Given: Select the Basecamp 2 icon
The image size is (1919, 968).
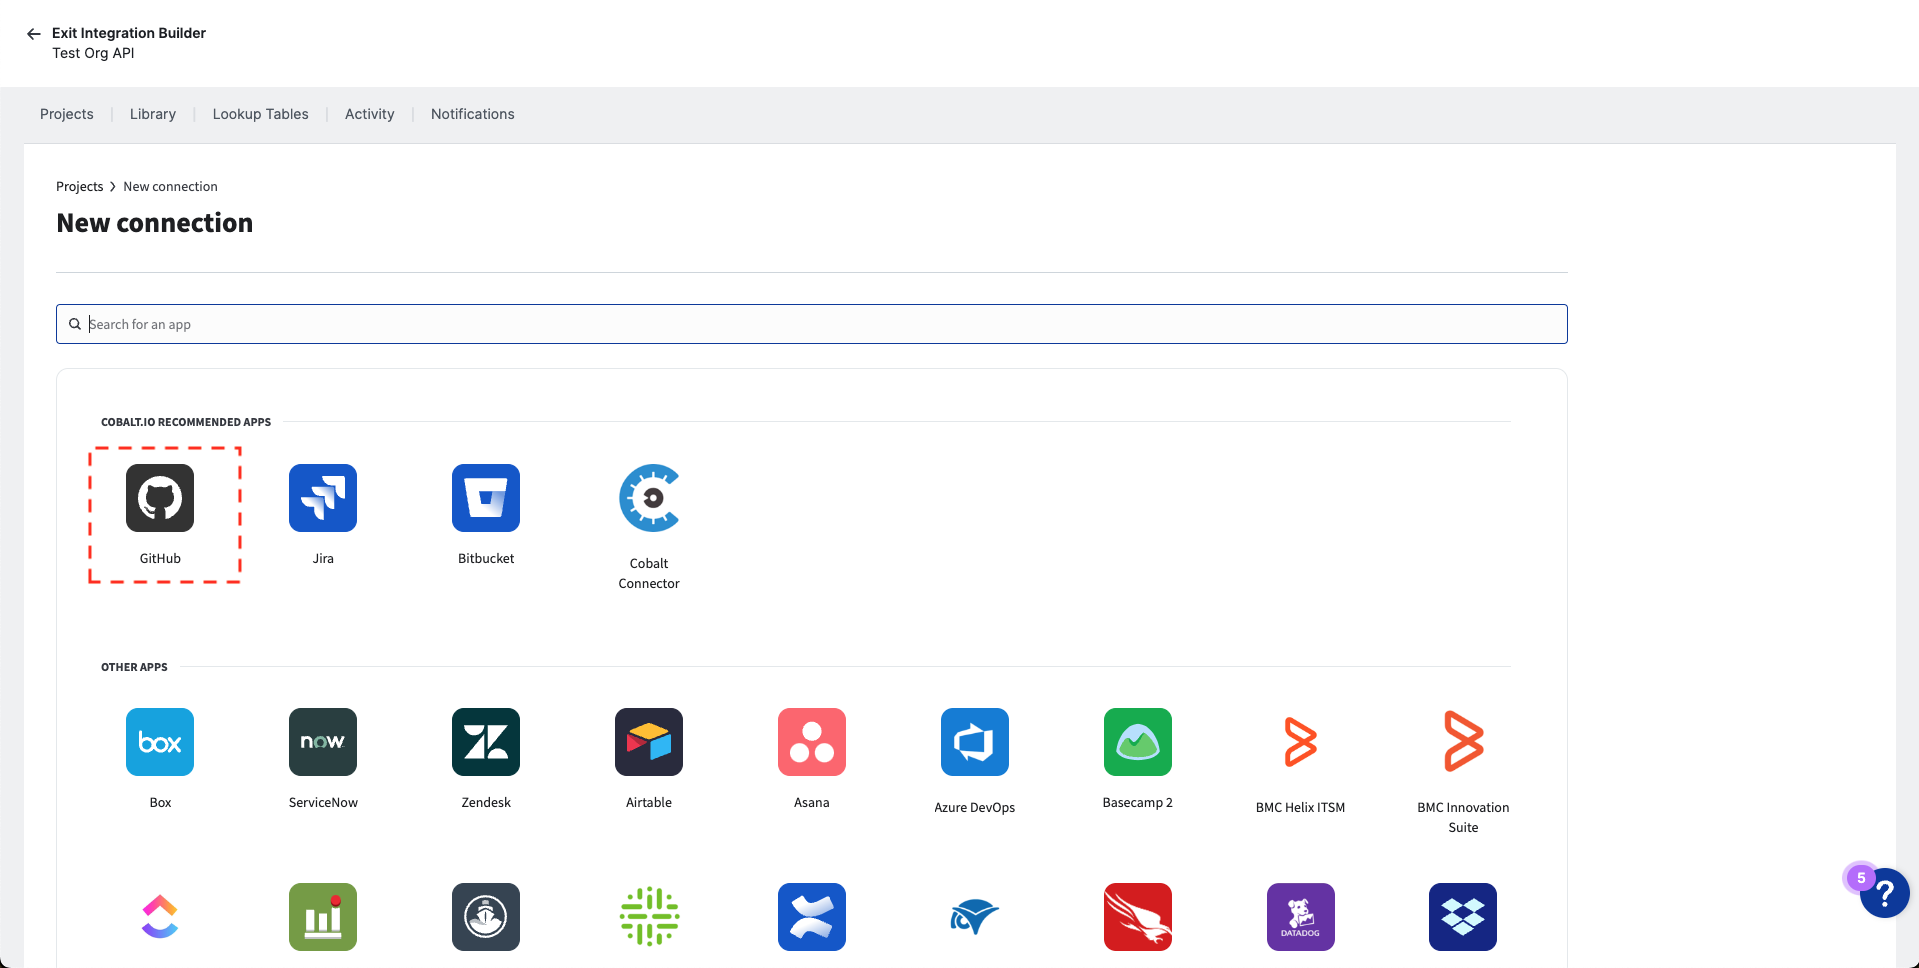Looking at the screenshot, I should [x=1138, y=742].
